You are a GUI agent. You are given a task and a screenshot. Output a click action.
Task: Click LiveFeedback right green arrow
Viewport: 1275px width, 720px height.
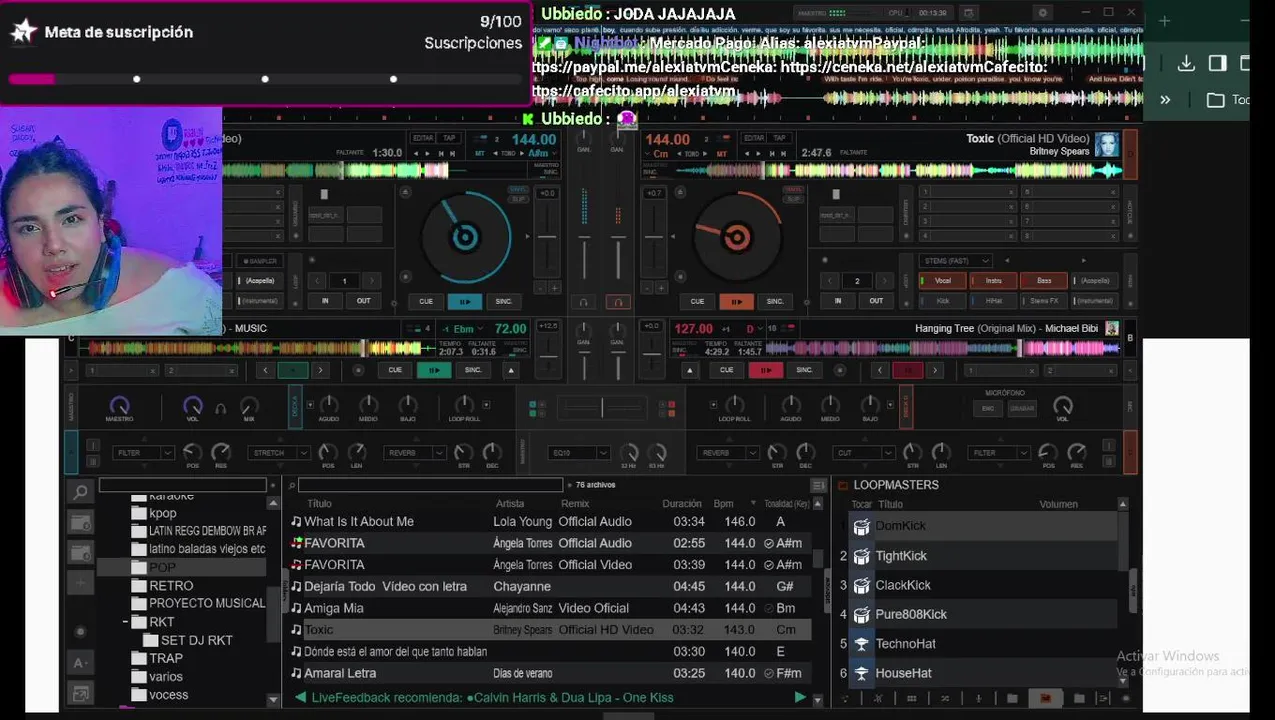tap(800, 698)
